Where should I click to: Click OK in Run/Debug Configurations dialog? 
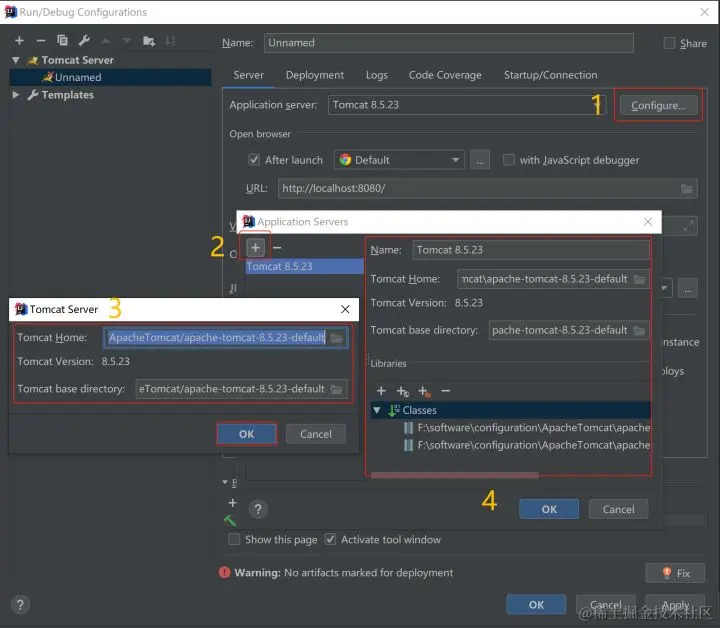536,605
